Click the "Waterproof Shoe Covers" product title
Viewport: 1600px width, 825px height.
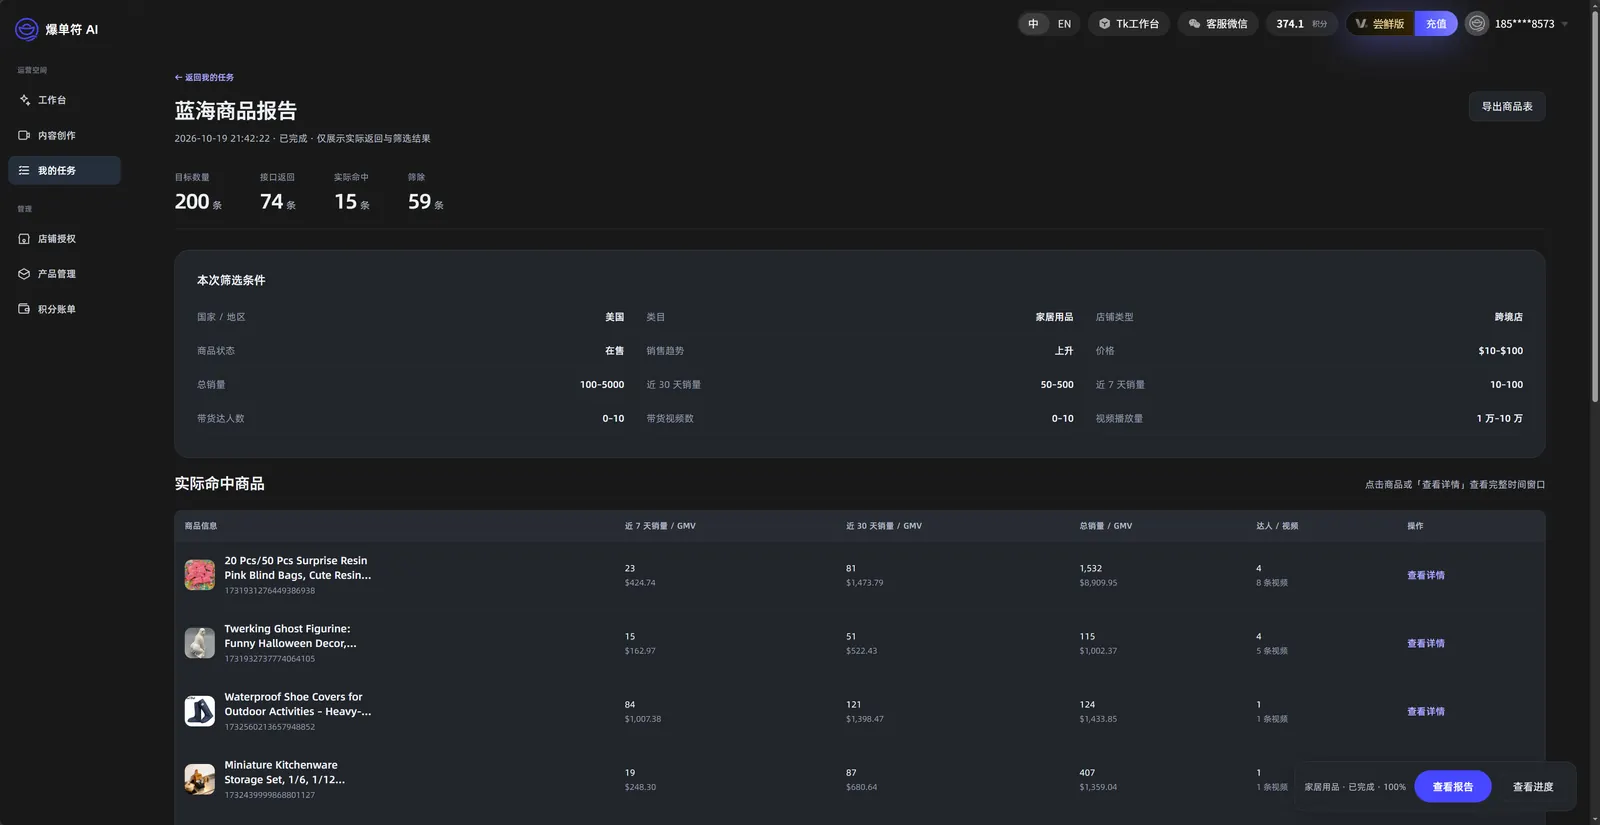[x=297, y=704]
